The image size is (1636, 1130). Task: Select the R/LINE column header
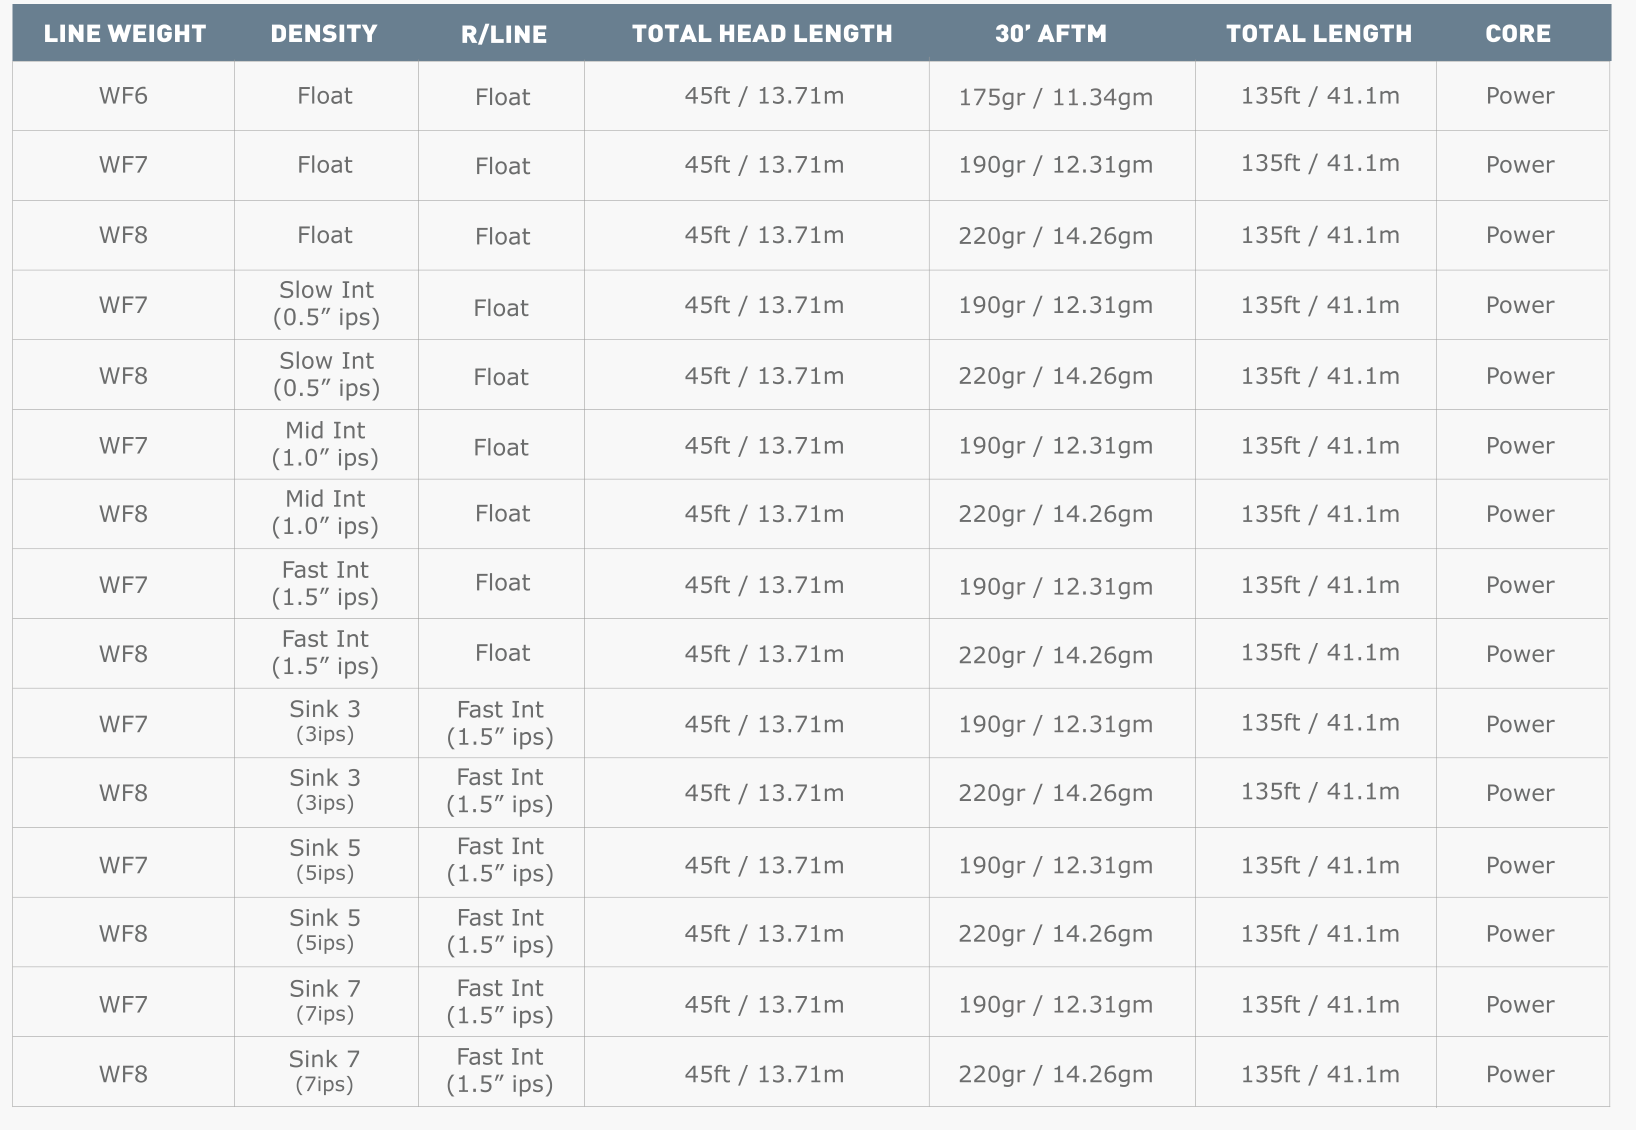(503, 34)
